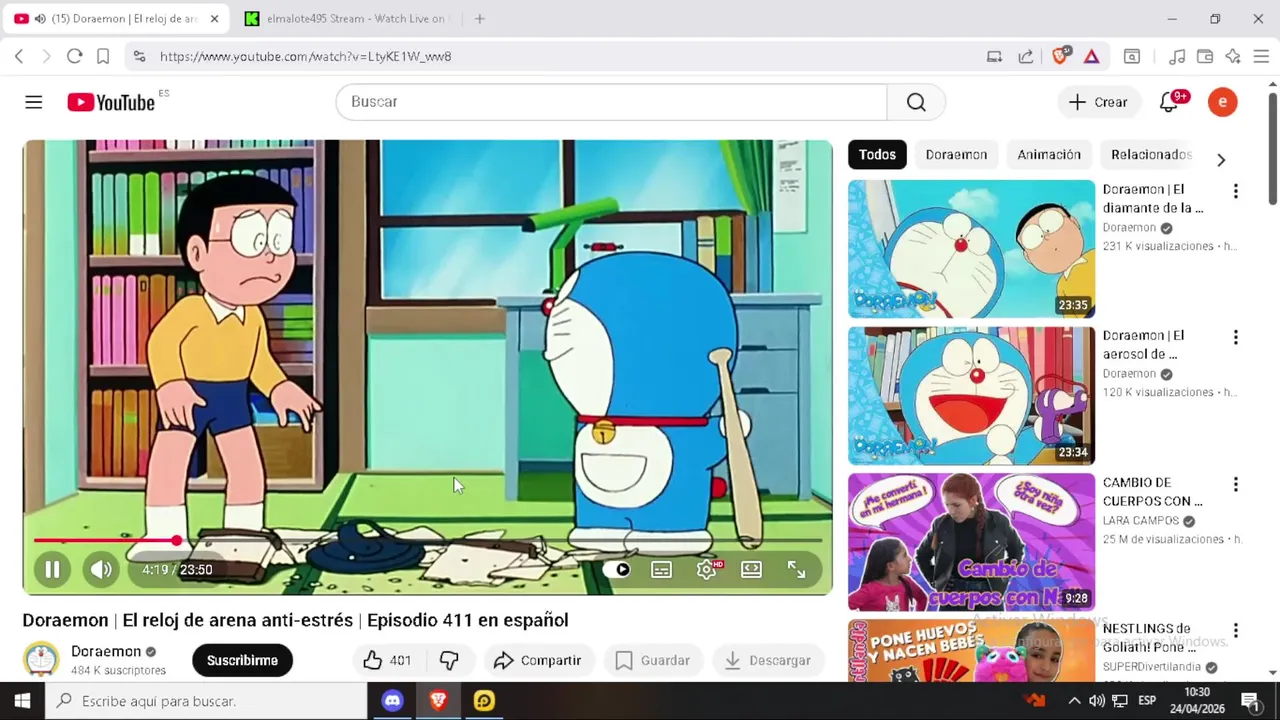This screenshot has height=720, width=1280.
Task: Close the Doraemon YouTube tab
Action: click(214, 18)
